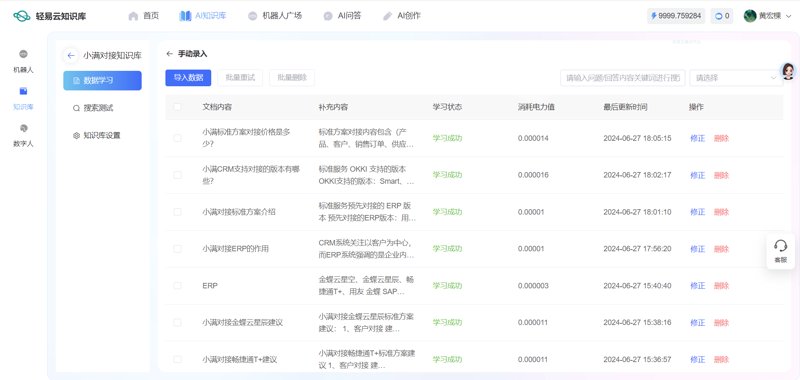Click the 搜索测试 magnifier icon
800x380 pixels.
(x=77, y=108)
